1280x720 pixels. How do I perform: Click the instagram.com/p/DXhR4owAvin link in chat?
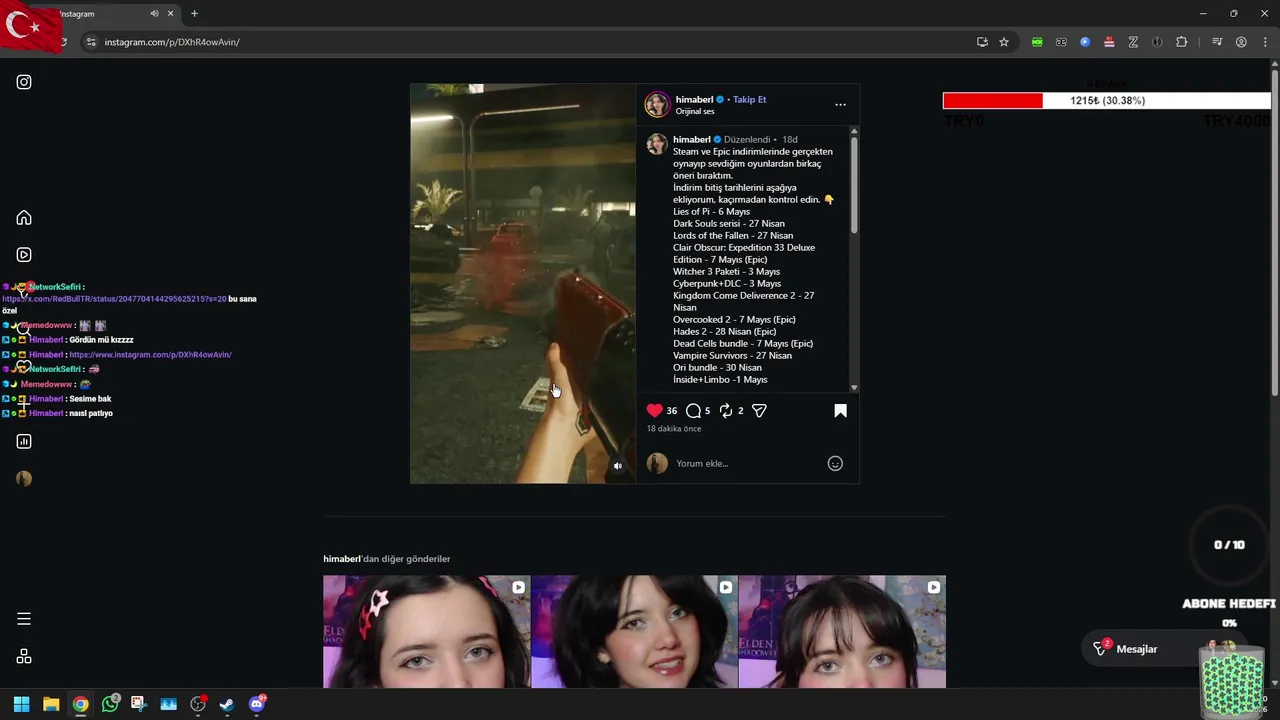click(150, 354)
